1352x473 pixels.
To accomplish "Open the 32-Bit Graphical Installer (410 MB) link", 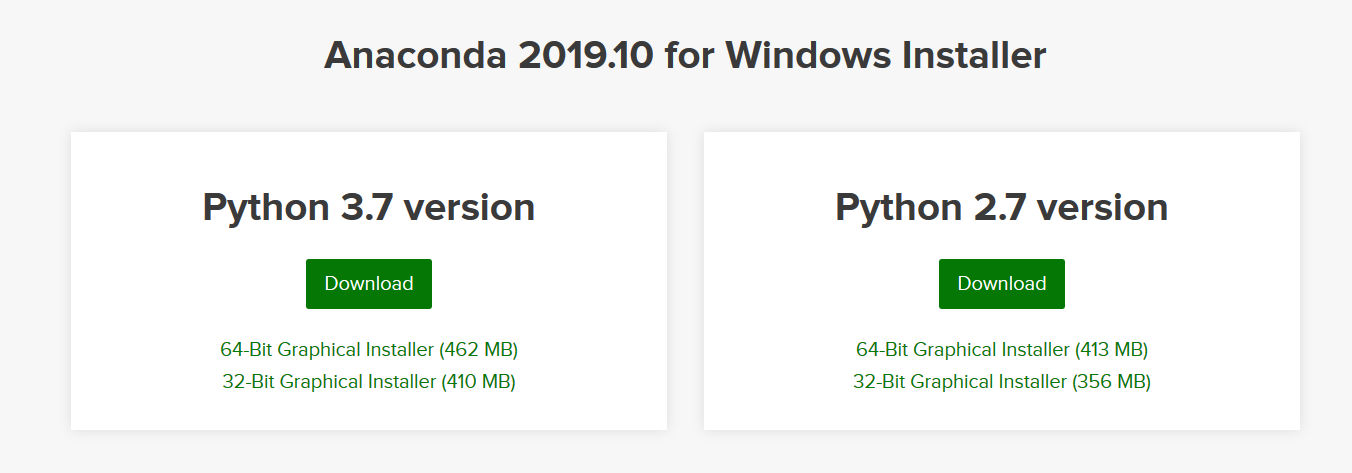I will click(369, 381).
